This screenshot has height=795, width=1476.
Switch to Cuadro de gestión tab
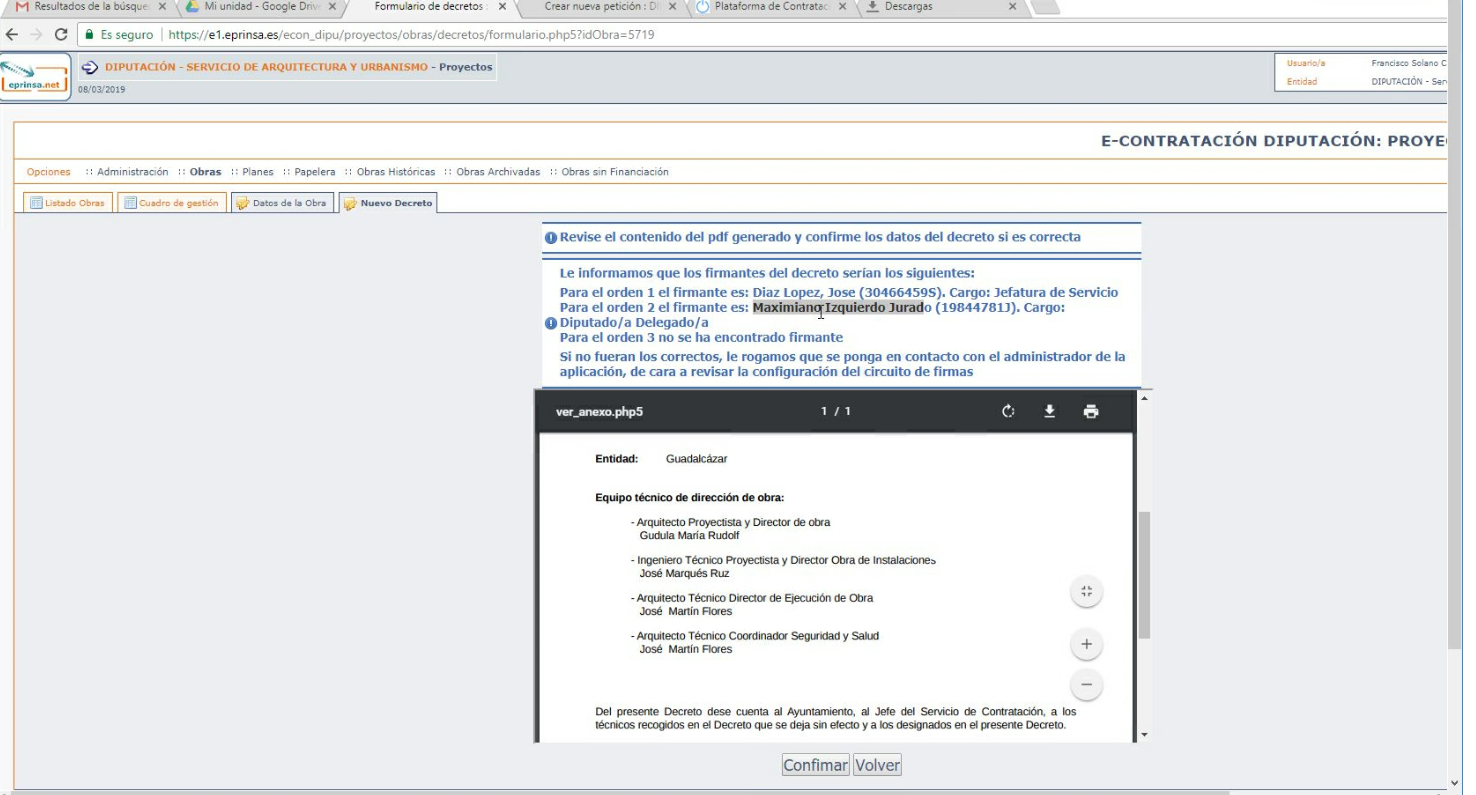(x=171, y=203)
